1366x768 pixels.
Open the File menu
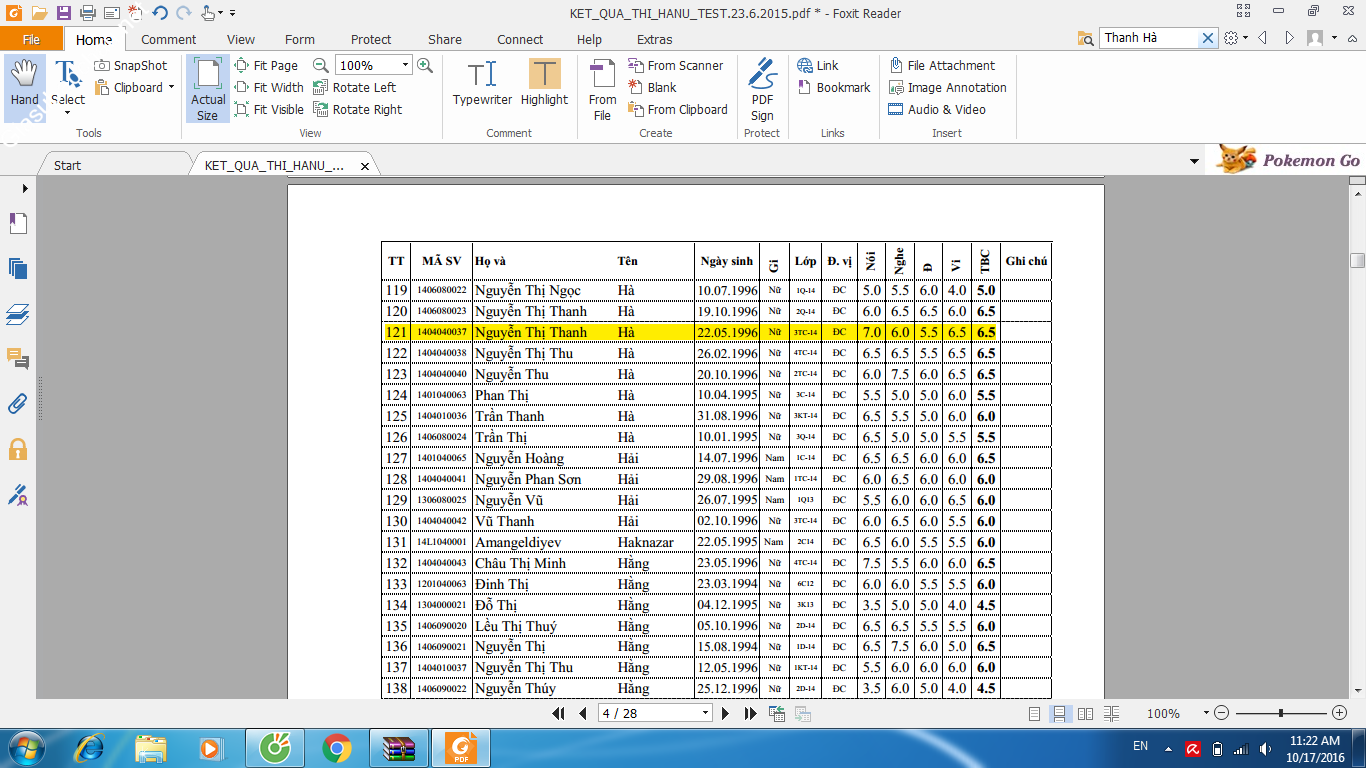[x=31, y=40]
